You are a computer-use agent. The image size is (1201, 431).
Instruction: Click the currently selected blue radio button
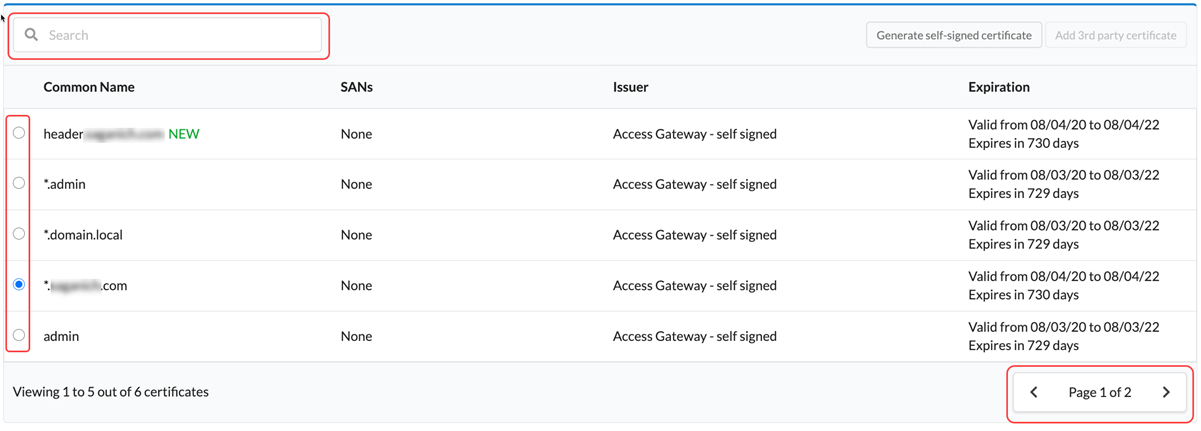click(19, 285)
